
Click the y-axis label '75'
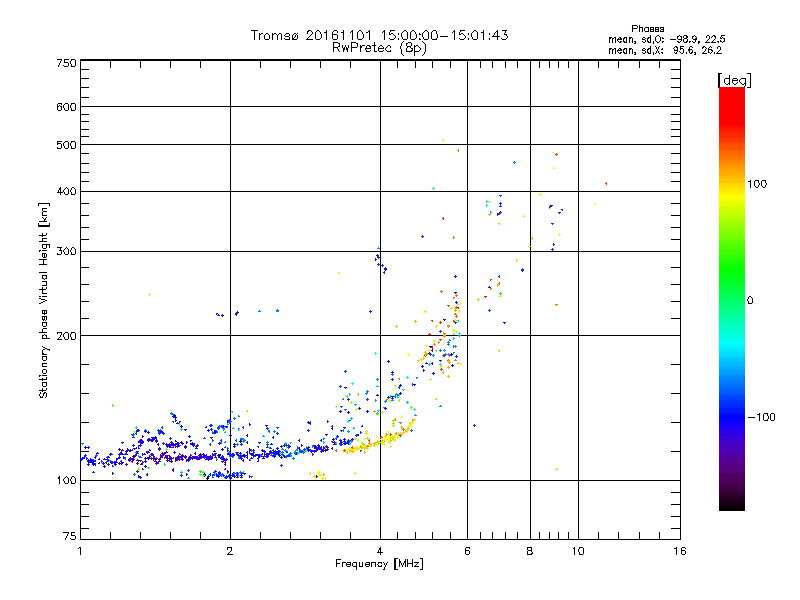click(70, 536)
